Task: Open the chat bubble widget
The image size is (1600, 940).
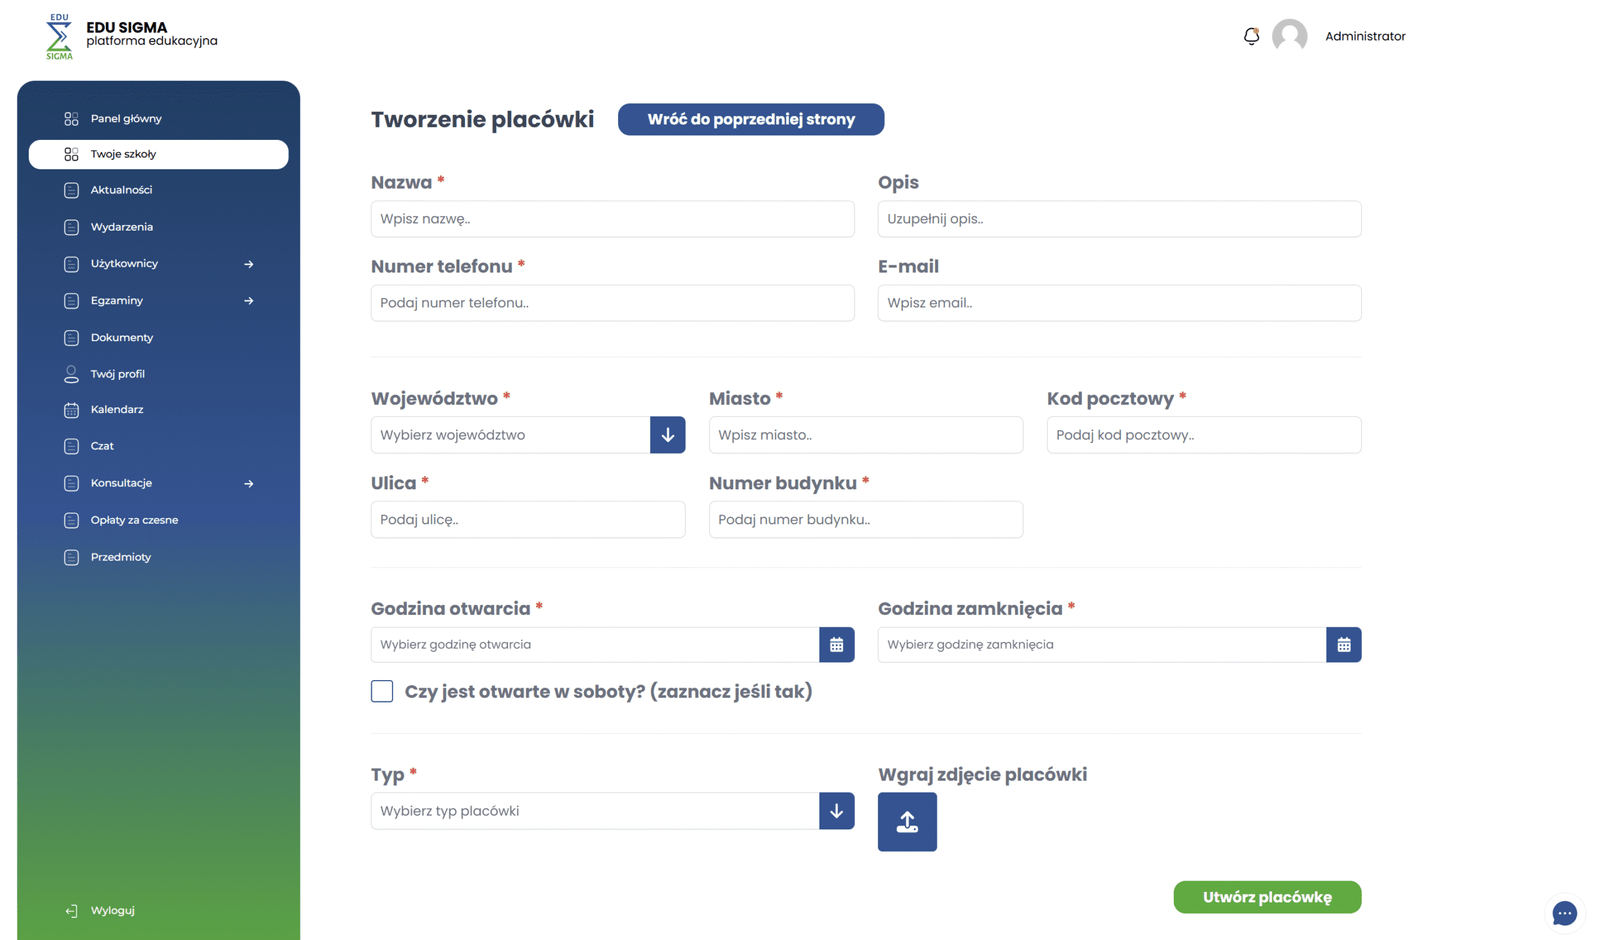Action: [1564, 912]
